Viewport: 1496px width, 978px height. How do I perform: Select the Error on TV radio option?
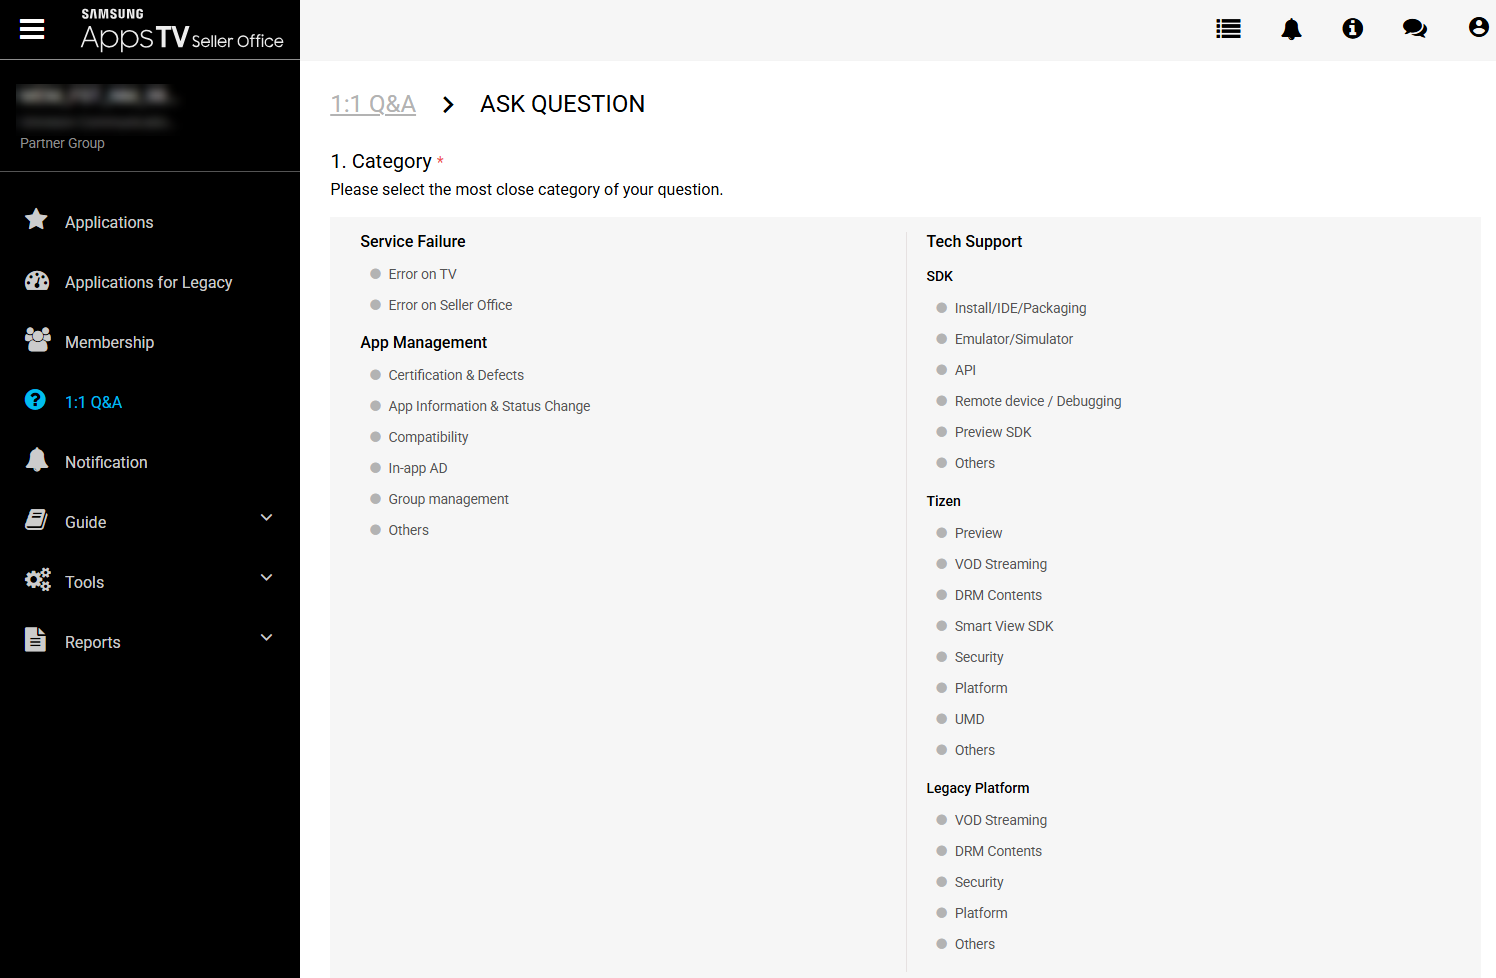376,274
